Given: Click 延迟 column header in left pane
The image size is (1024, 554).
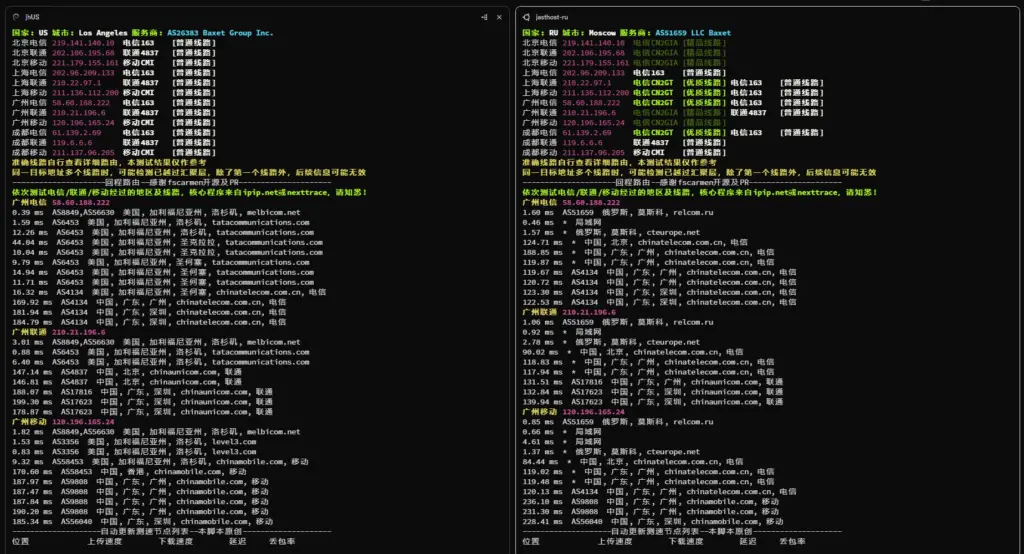Looking at the screenshot, I should (x=237, y=542).
